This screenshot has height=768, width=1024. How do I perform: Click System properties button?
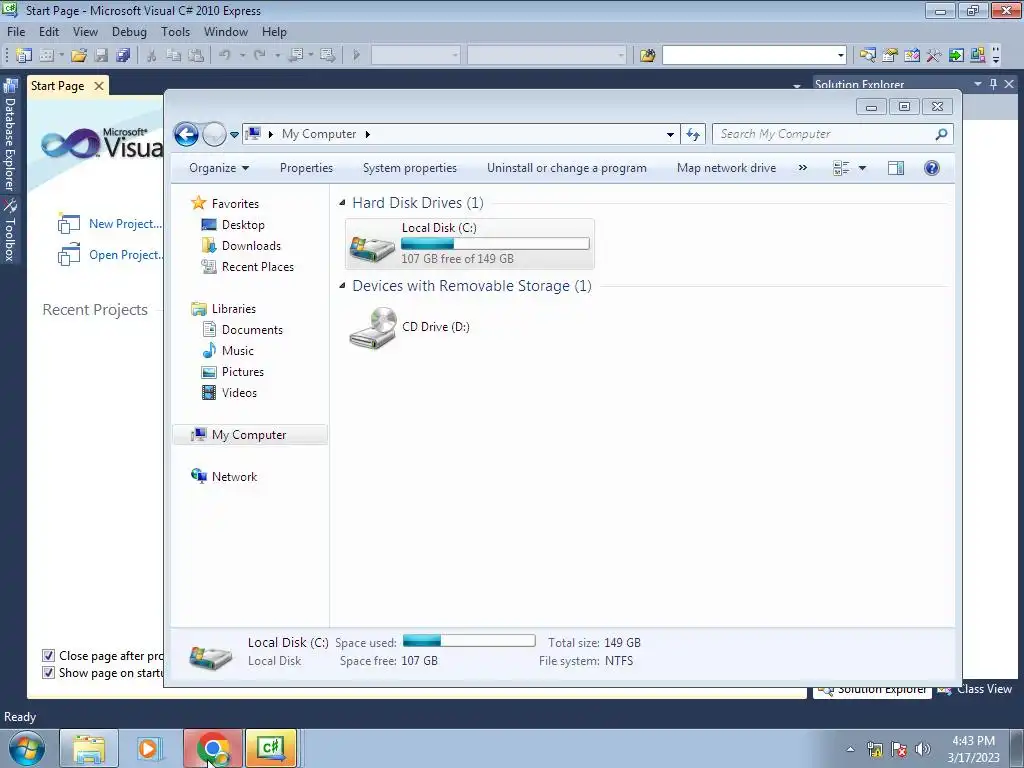click(410, 168)
